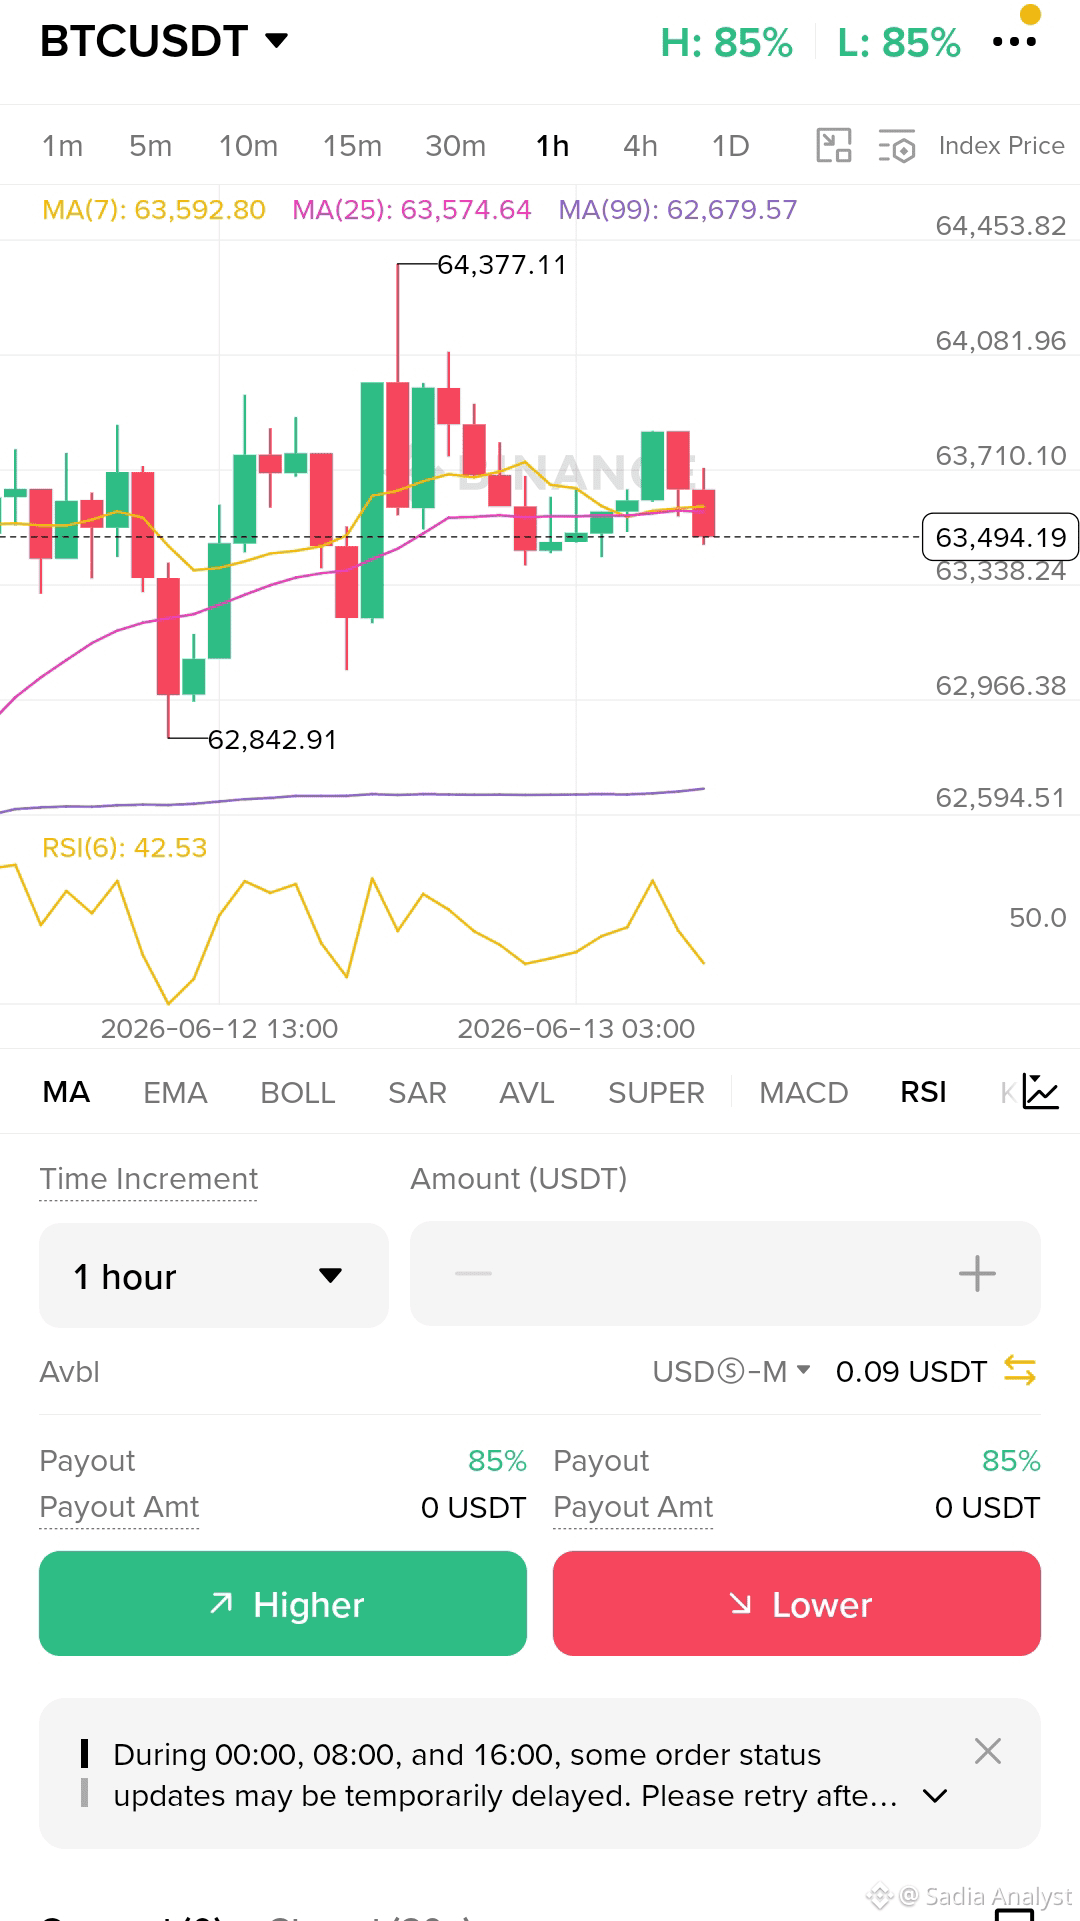Click the red Lower button

click(x=797, y=1603)
